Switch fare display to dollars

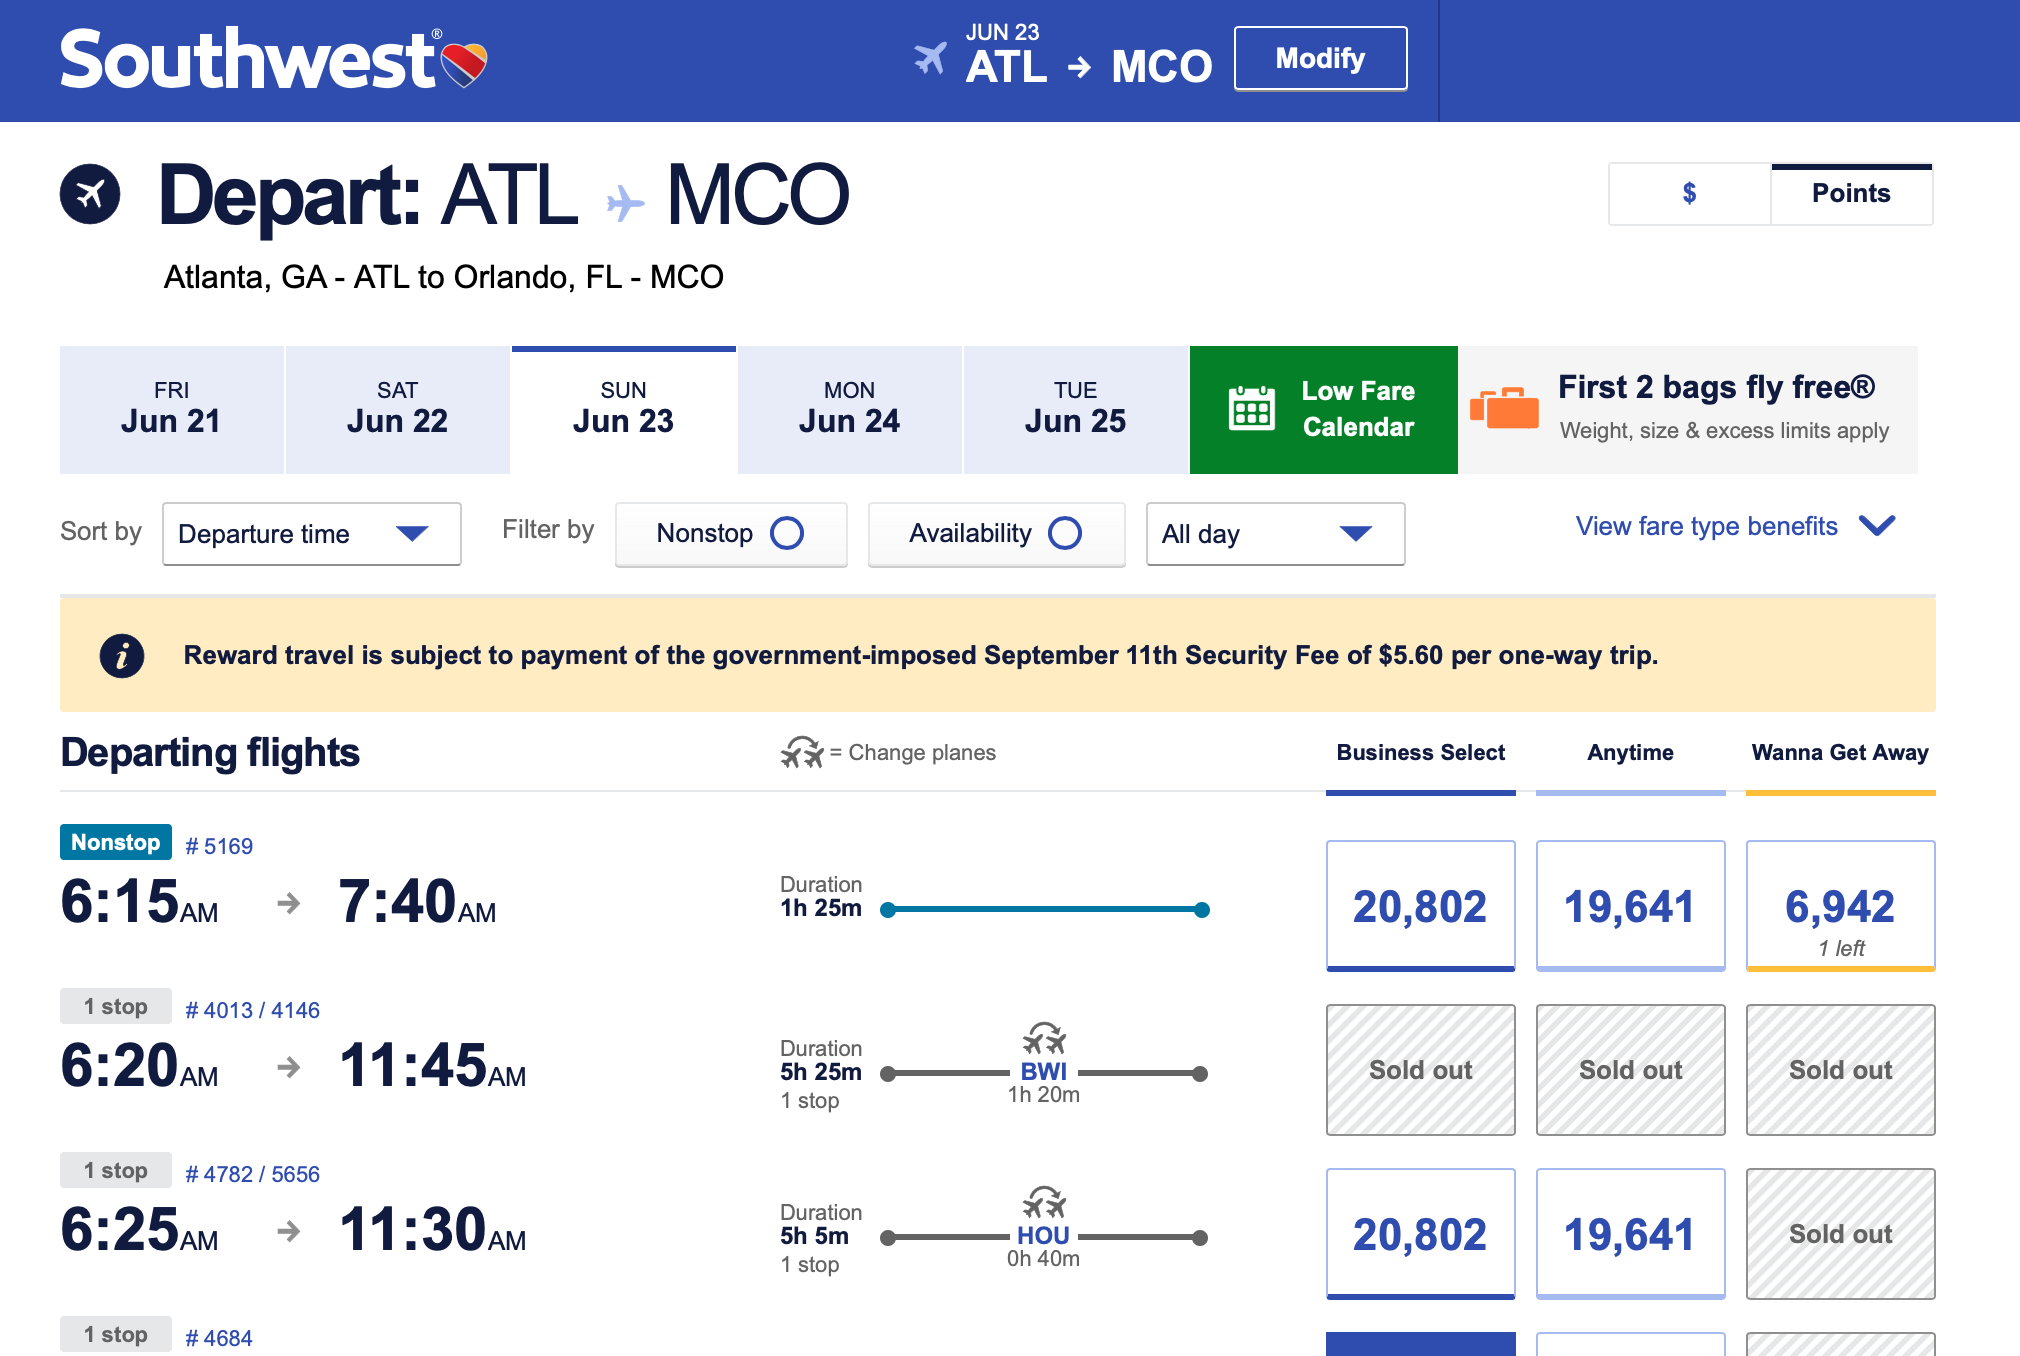1688,193
